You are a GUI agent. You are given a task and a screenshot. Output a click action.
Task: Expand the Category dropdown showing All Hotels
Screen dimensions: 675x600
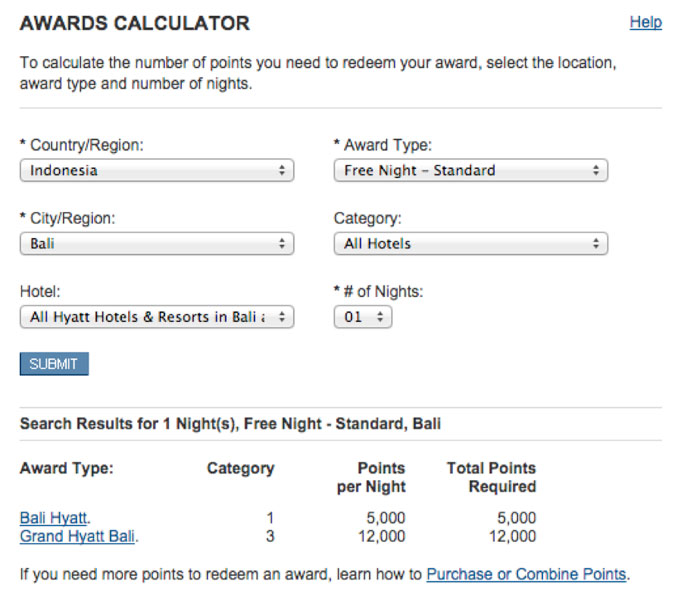click(470, 244)
